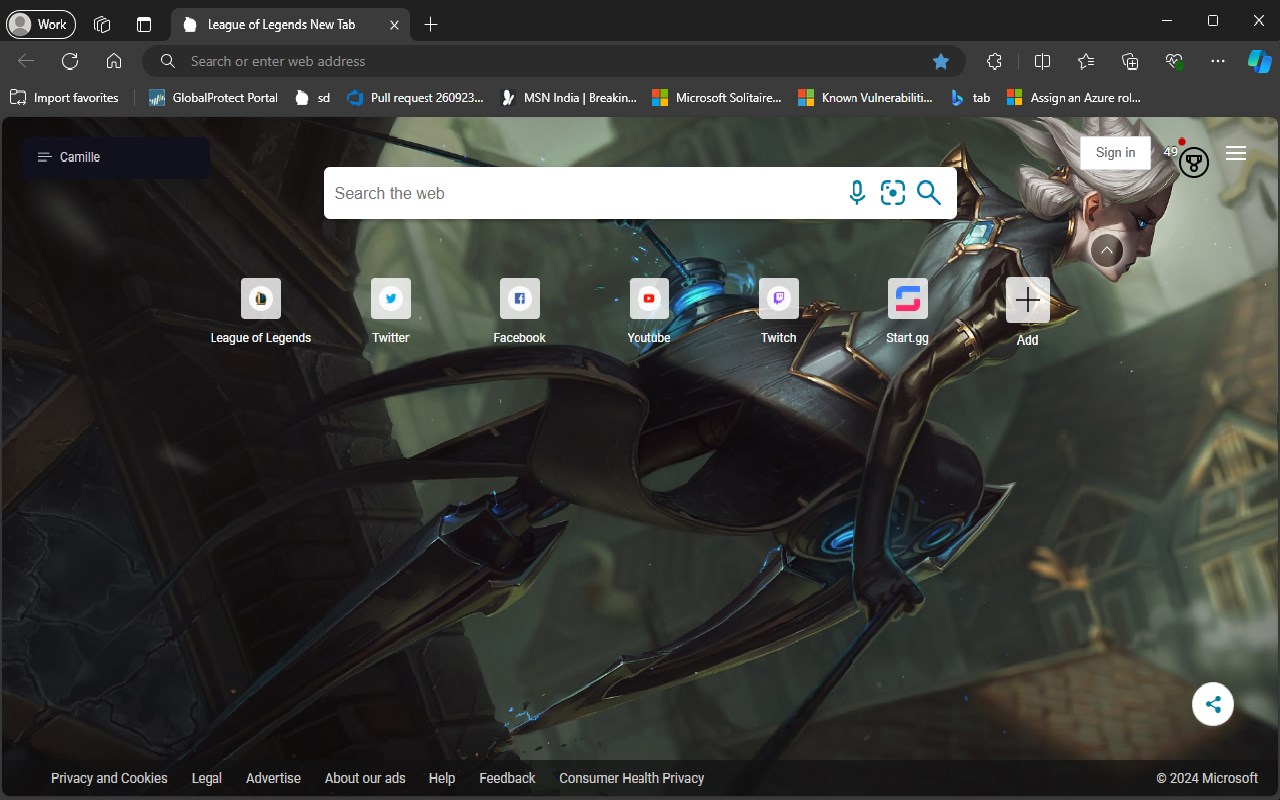Image resolution: width=1280 pixels, height=800 pixels.
Task: Open the Advertise footer link
Action: coord(273,778)
